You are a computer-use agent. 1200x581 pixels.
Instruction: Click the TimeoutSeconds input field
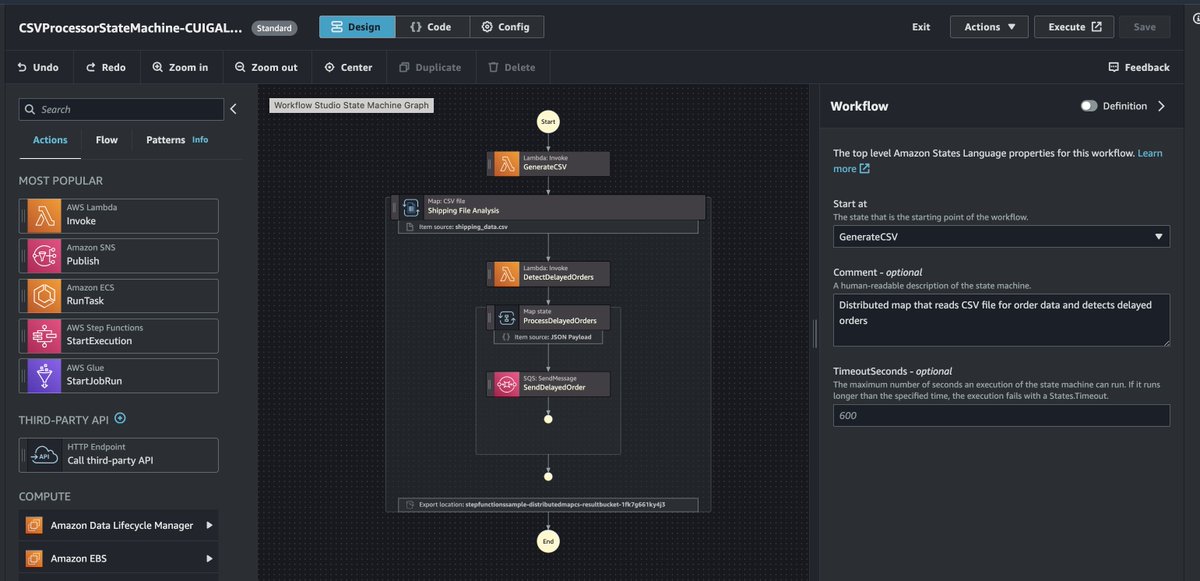point(1001,416)
